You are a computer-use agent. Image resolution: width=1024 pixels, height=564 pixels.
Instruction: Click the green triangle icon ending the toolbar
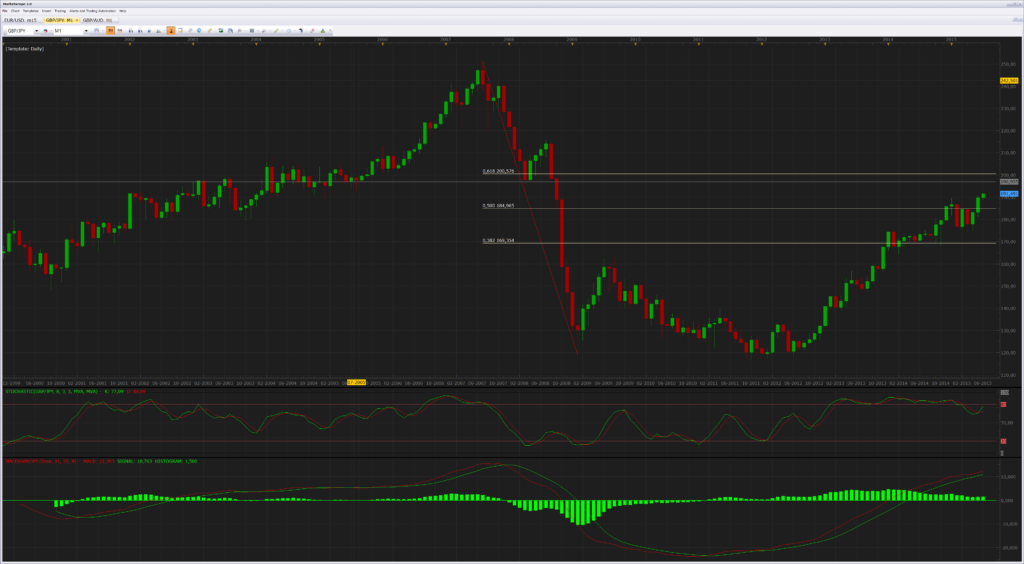pyautogui.click(x=323, y=31)
